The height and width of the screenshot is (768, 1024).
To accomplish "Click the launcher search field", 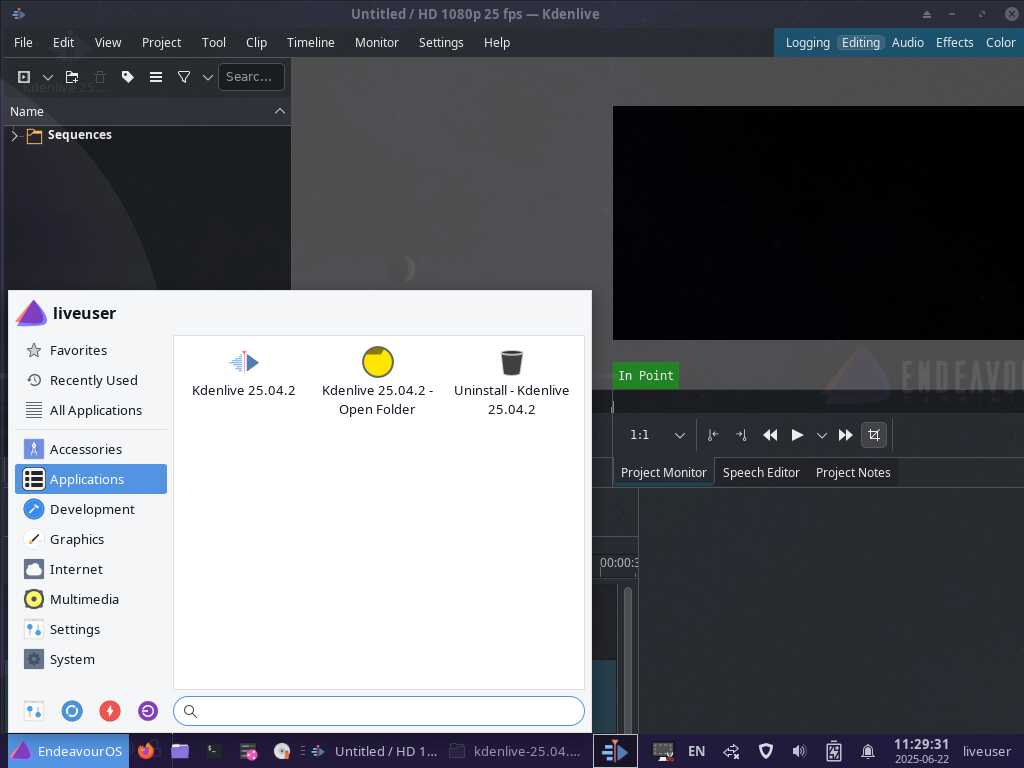I will pyautogui.click(x=379, y=711).
